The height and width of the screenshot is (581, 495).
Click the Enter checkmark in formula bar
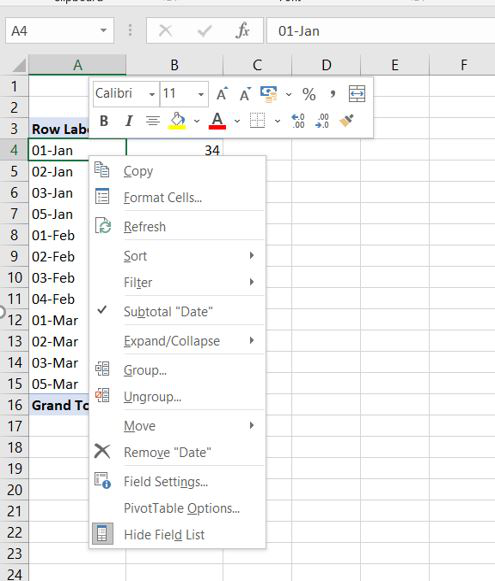pyautogui.click(x=205, y=31)
